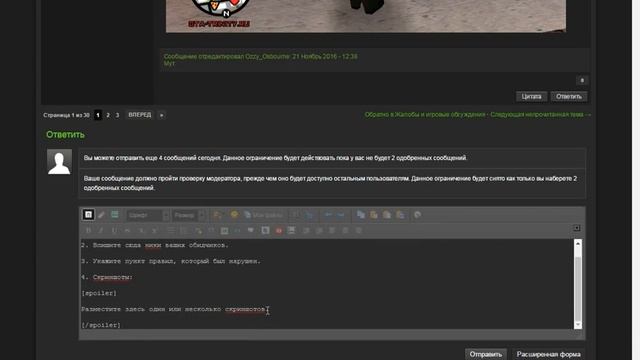This screenshot has width=640, height=360.
Task: Click the Insert Code icon
Action: [x=237, y=231]
